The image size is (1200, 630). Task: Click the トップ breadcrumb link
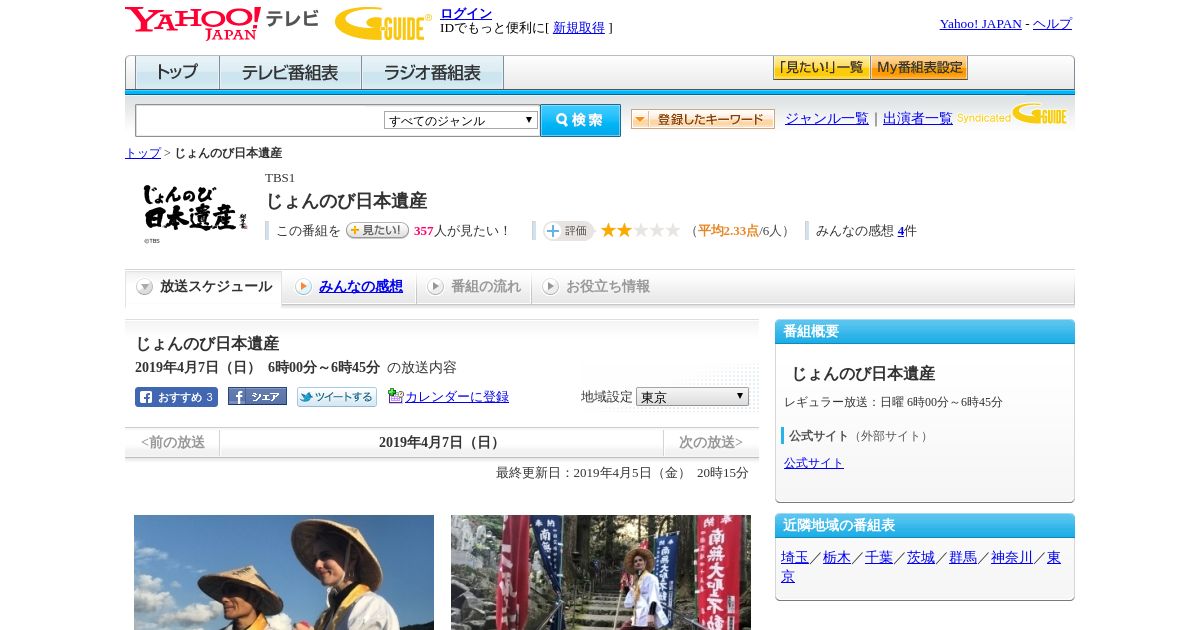tap(143, 153)
